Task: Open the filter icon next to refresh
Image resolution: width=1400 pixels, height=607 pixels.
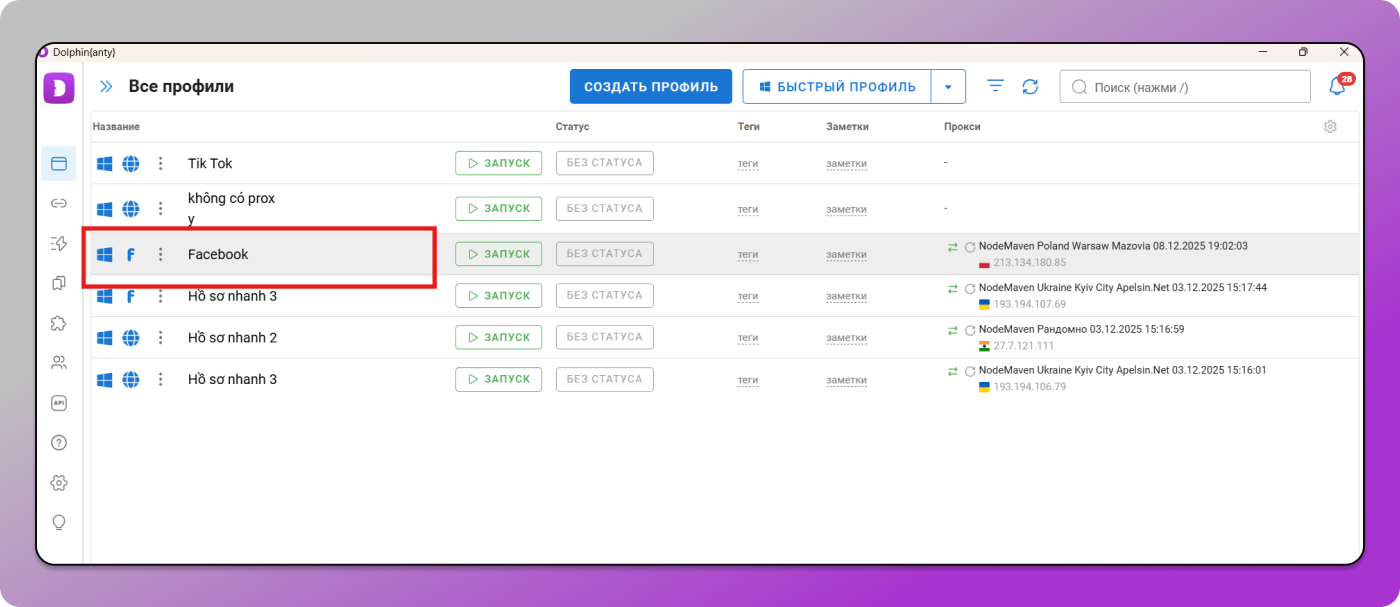Action: [995, 87]
